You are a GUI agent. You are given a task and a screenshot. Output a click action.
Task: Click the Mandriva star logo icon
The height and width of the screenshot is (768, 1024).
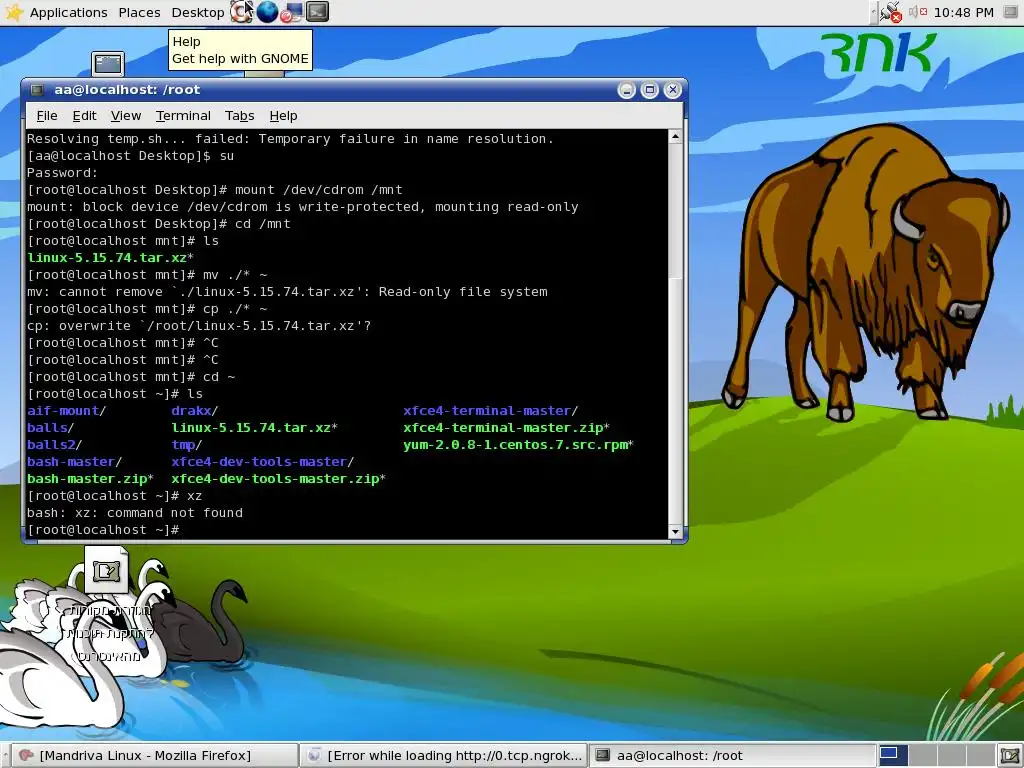(x=13, y=12)
